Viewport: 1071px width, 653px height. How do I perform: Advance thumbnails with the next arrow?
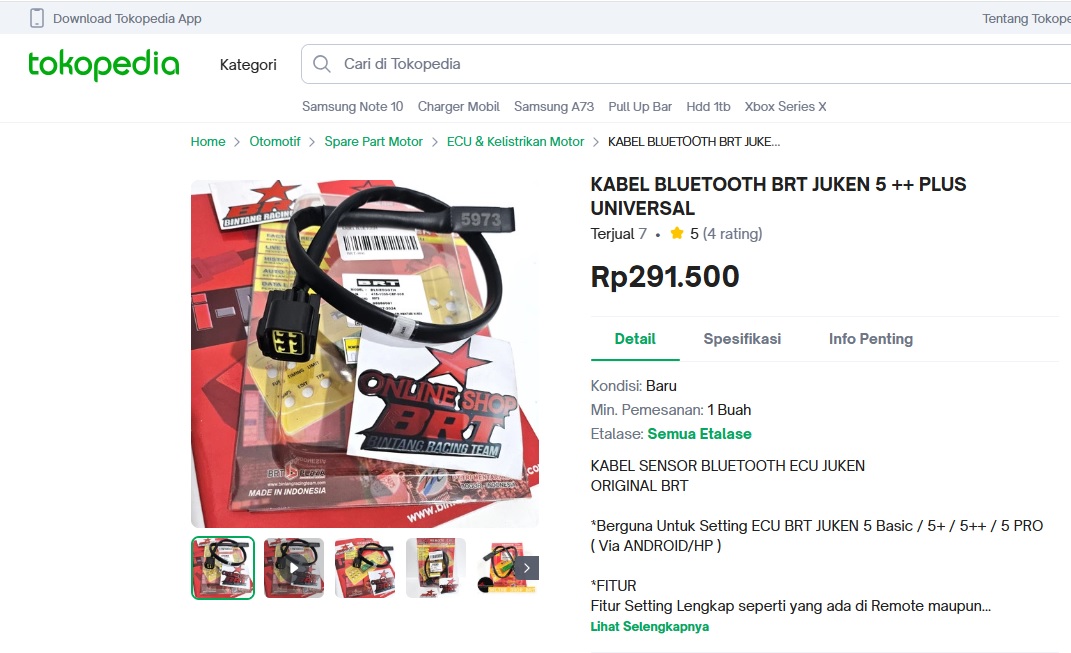pyautogui.click(x=527, y=568)
